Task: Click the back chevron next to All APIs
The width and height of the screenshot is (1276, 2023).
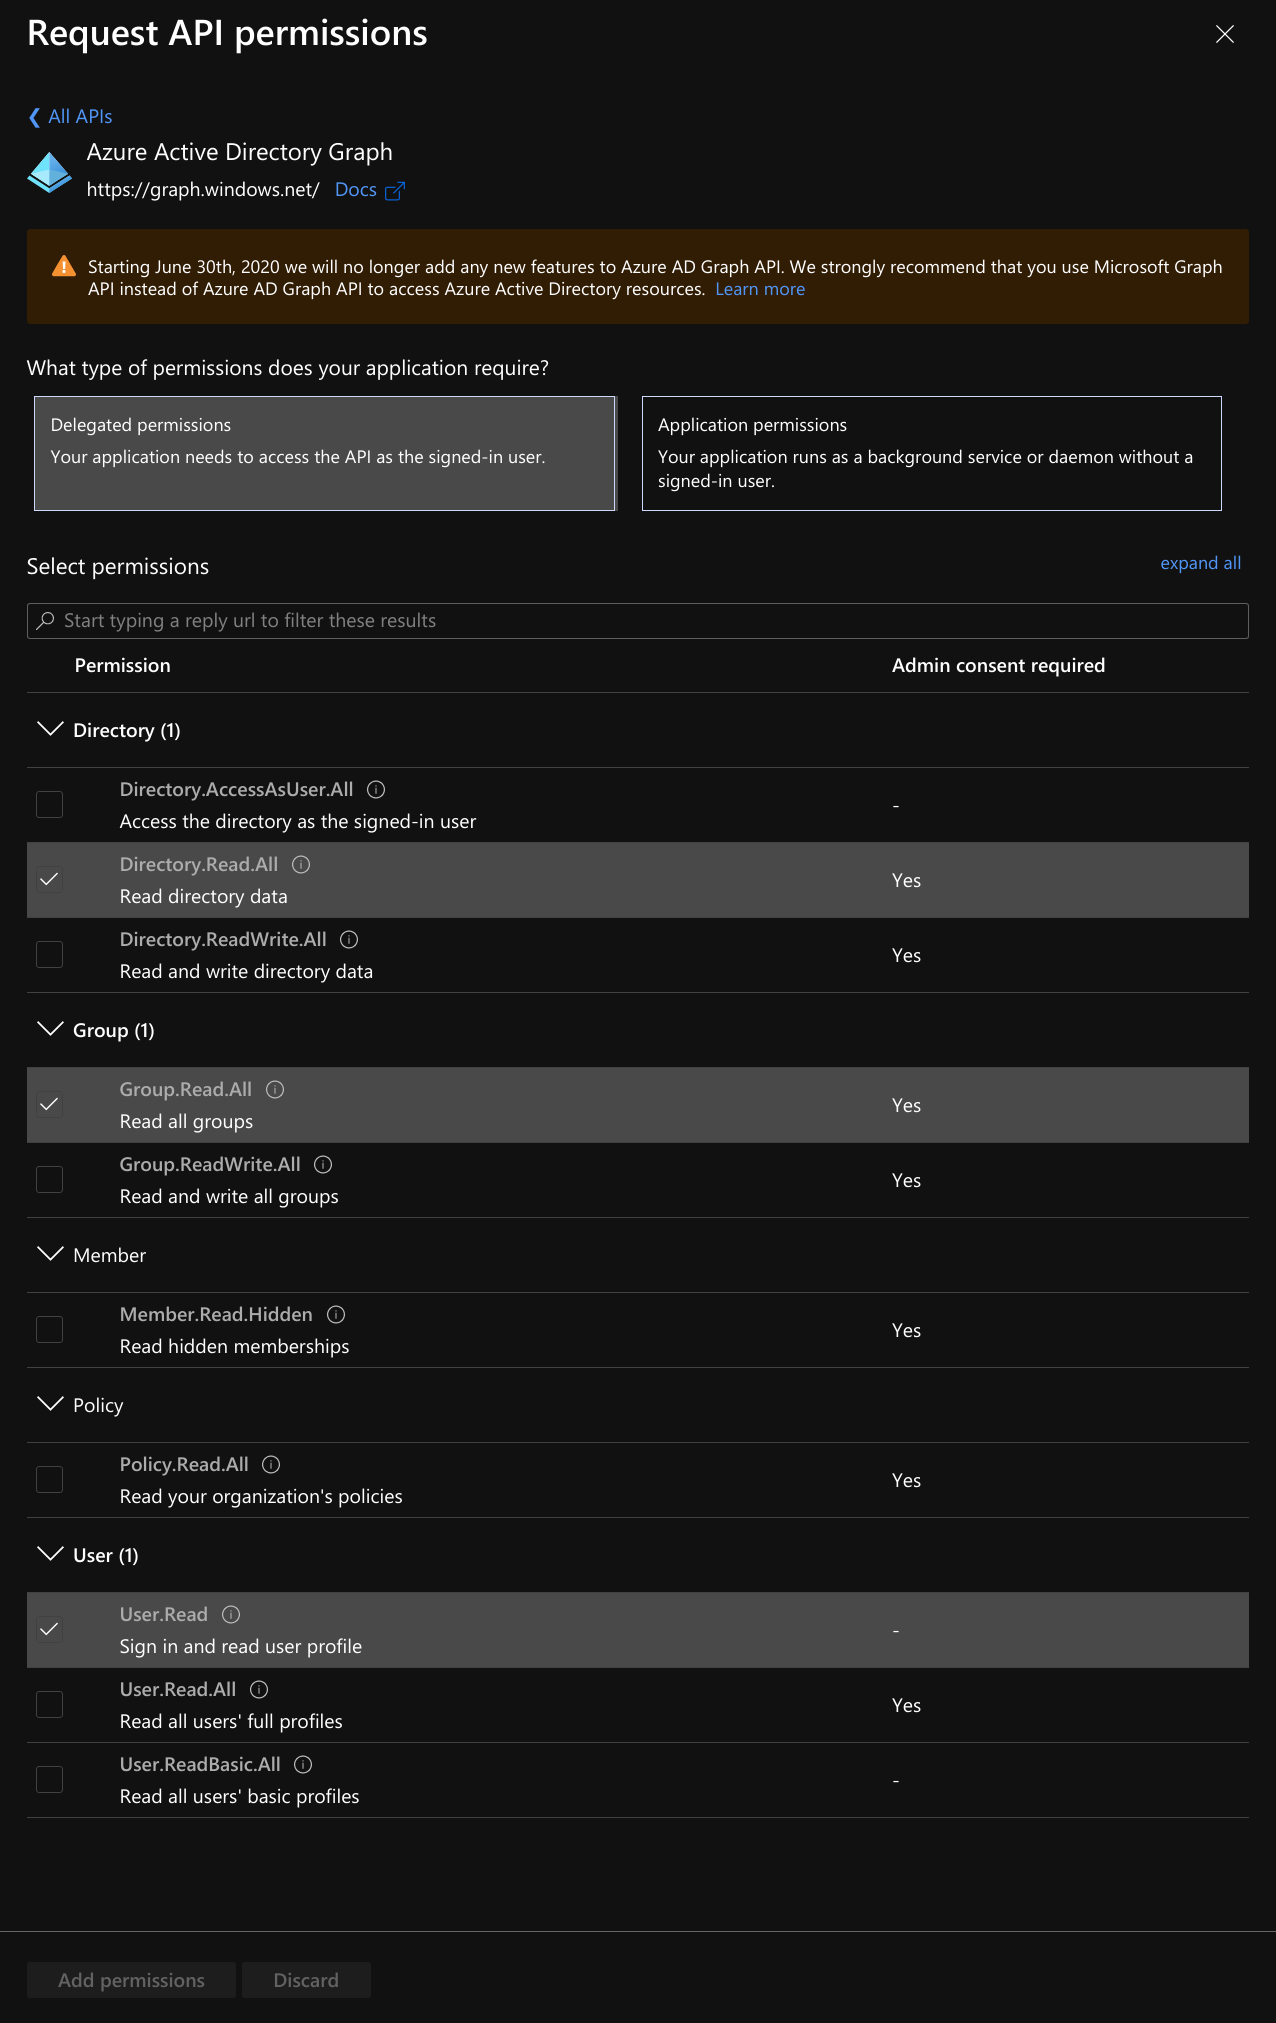Action: pyautogui.click(x=34, y=117)
